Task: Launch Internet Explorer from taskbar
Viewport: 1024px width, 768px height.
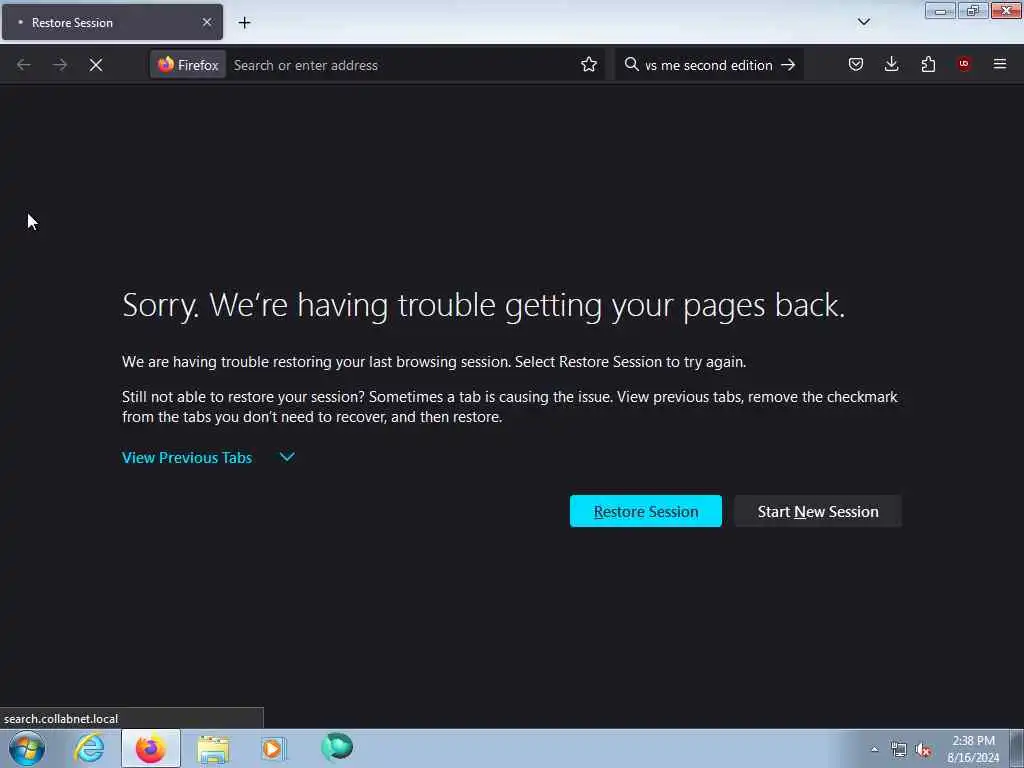Action: [89, 748]
